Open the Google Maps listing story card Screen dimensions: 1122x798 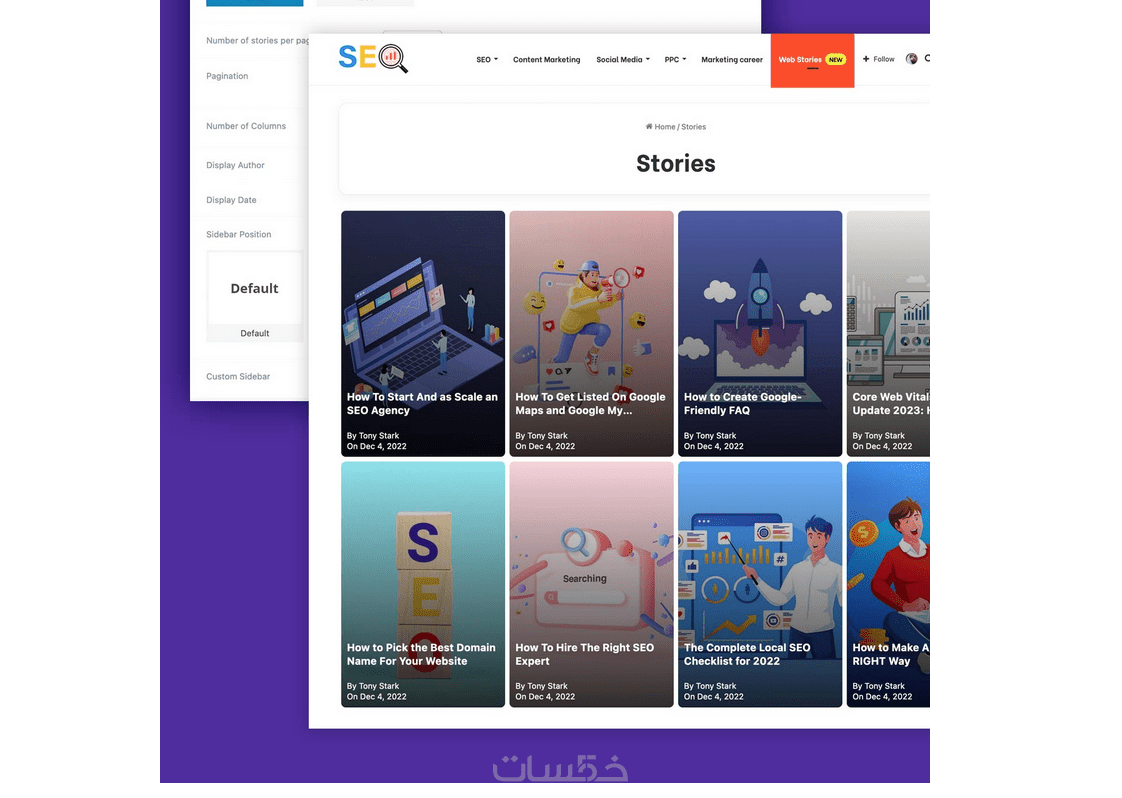[591, 334]
